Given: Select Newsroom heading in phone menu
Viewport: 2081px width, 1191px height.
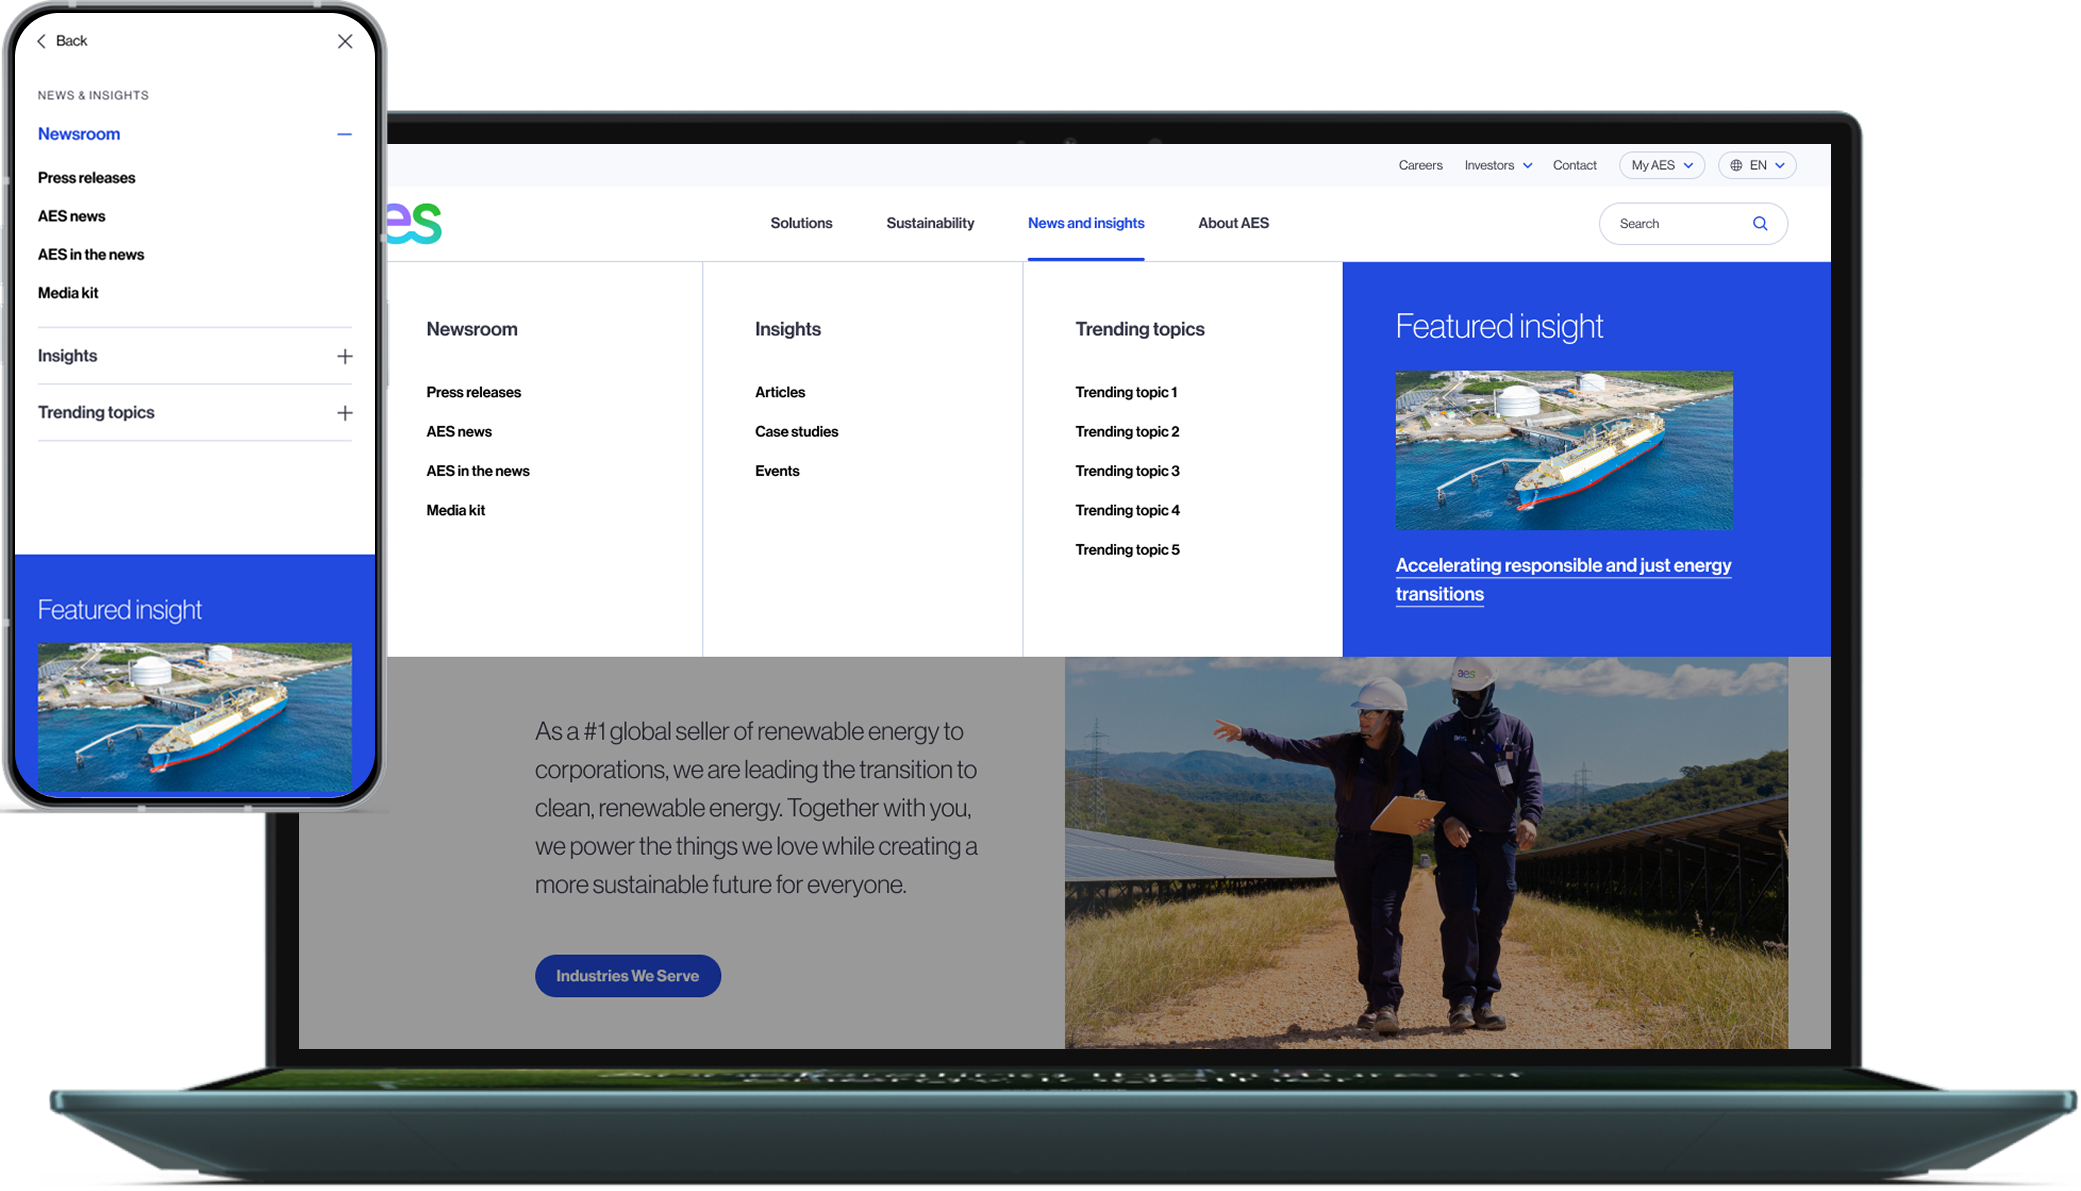Looking at the screenshot, I should pos(79,134).
